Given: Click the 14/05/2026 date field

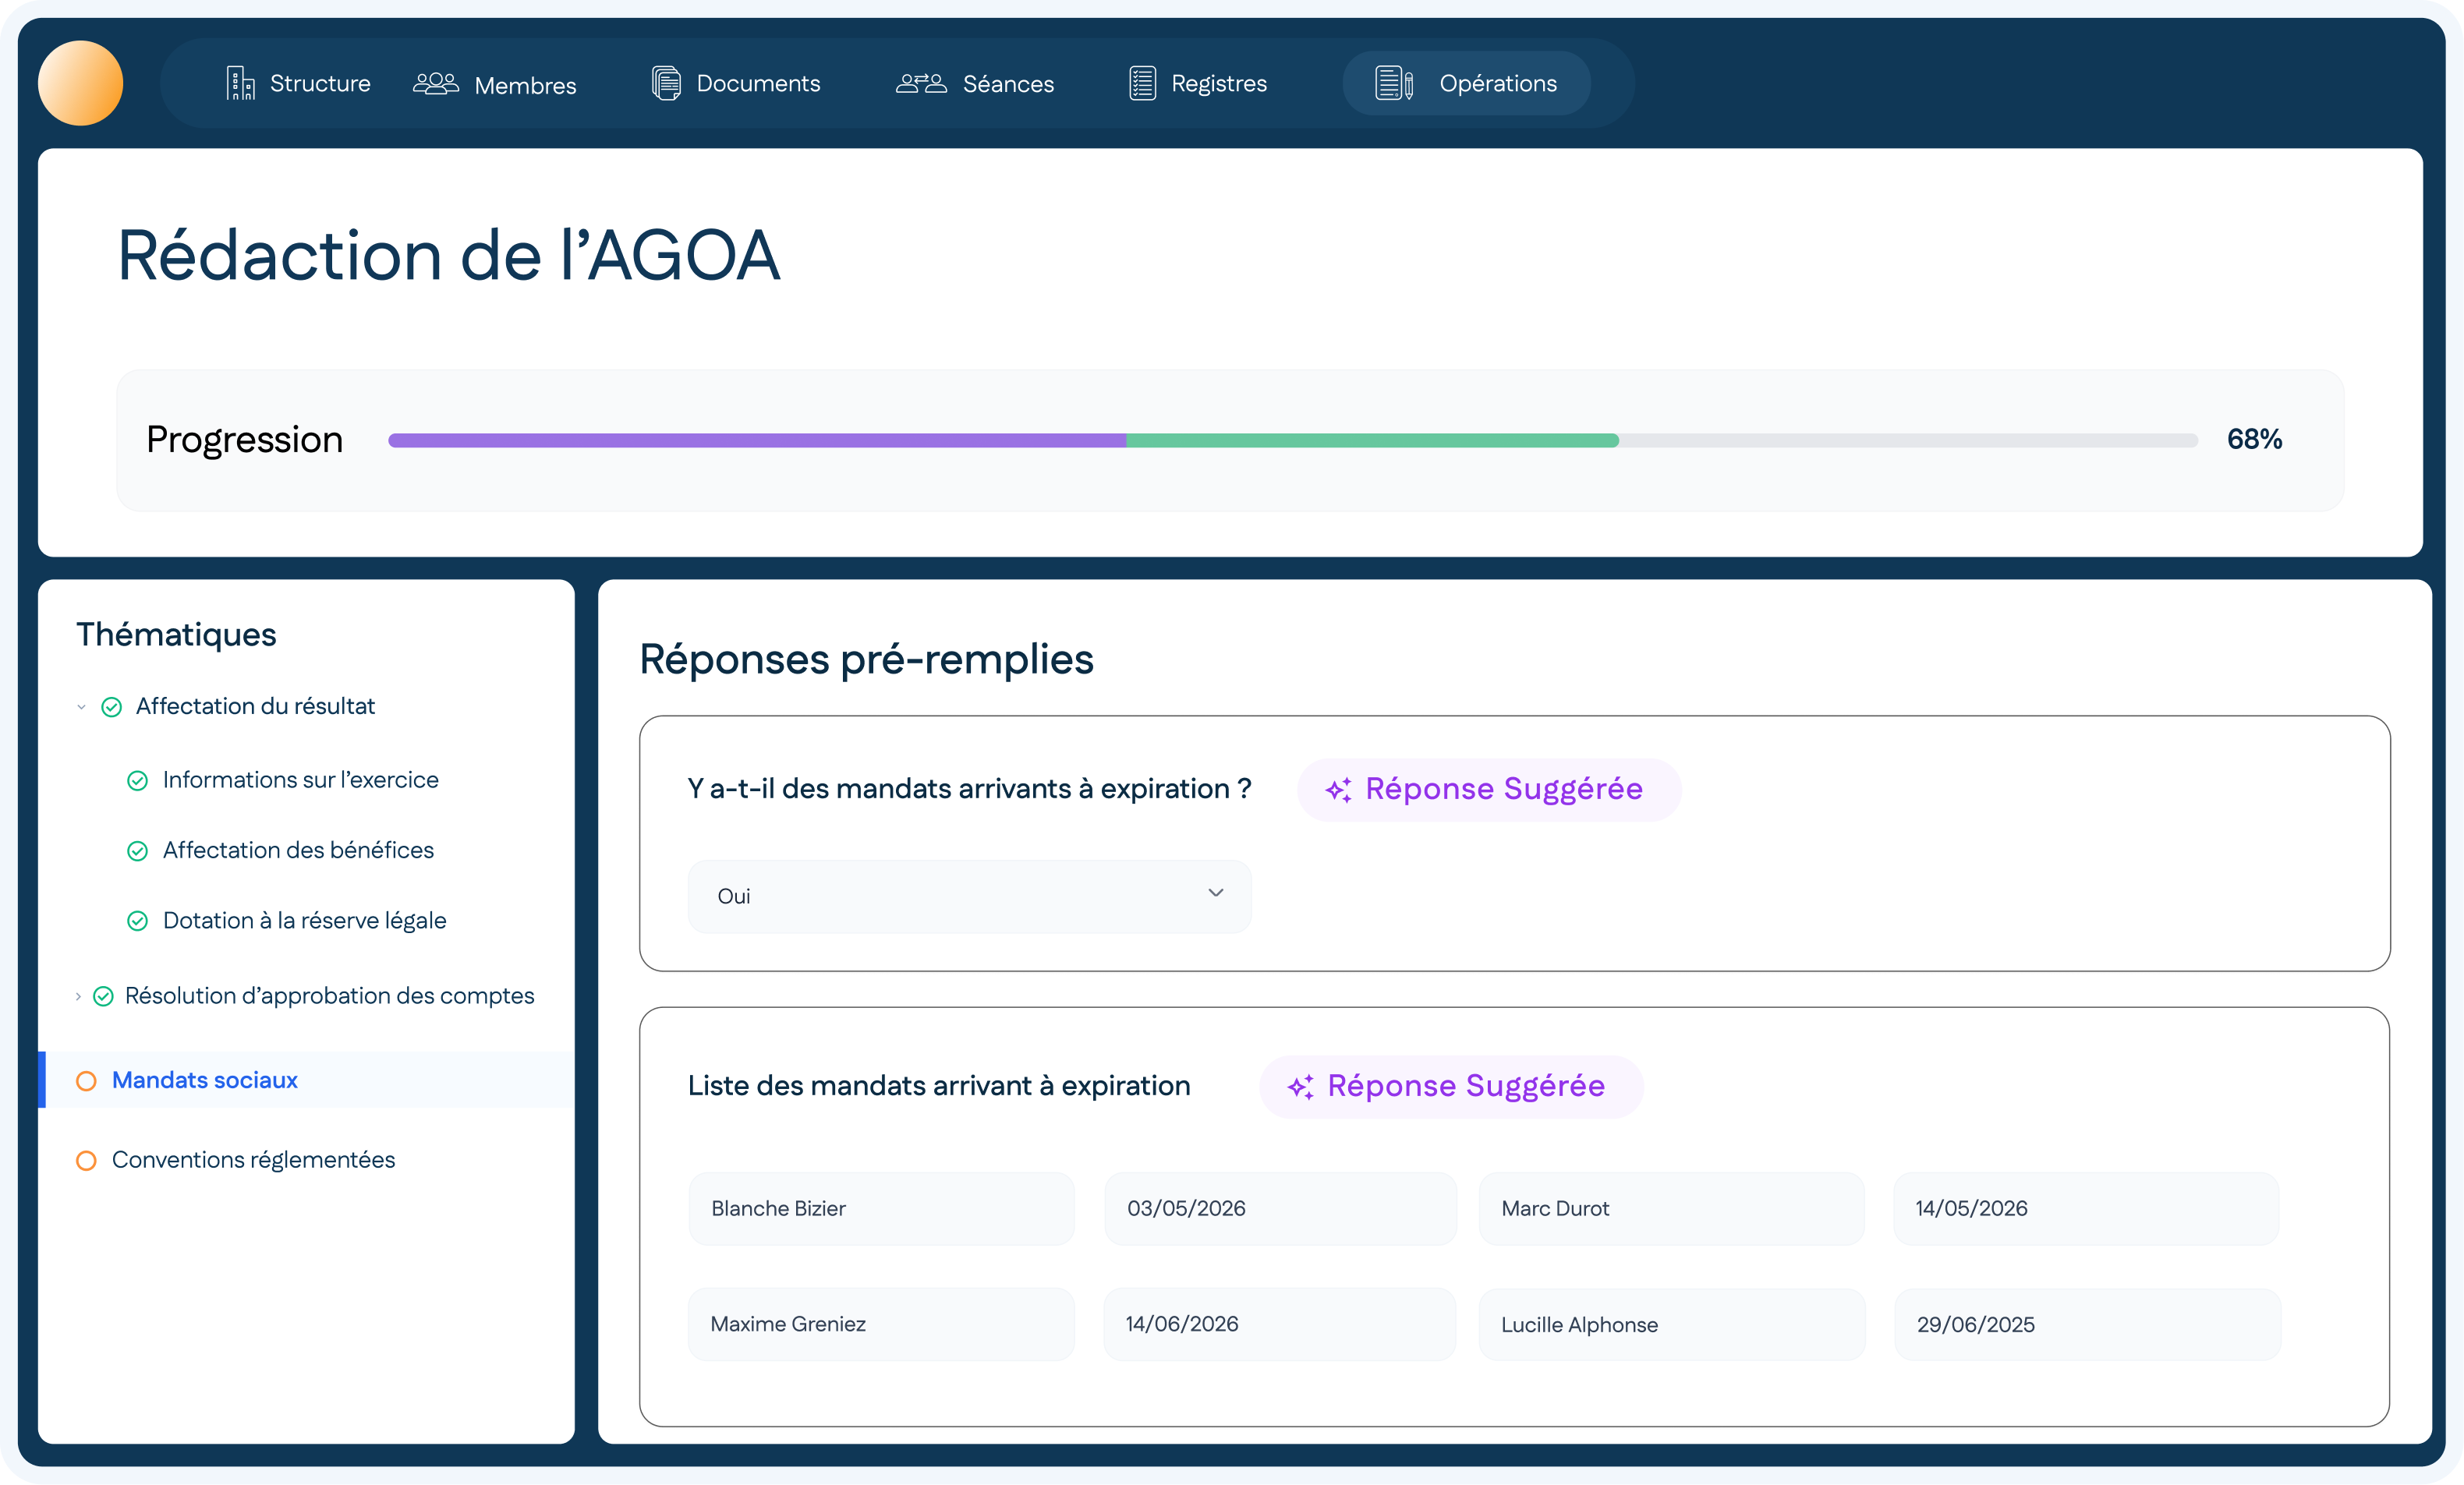Looking at the screenshot, I should (x=2086, y=1209).
